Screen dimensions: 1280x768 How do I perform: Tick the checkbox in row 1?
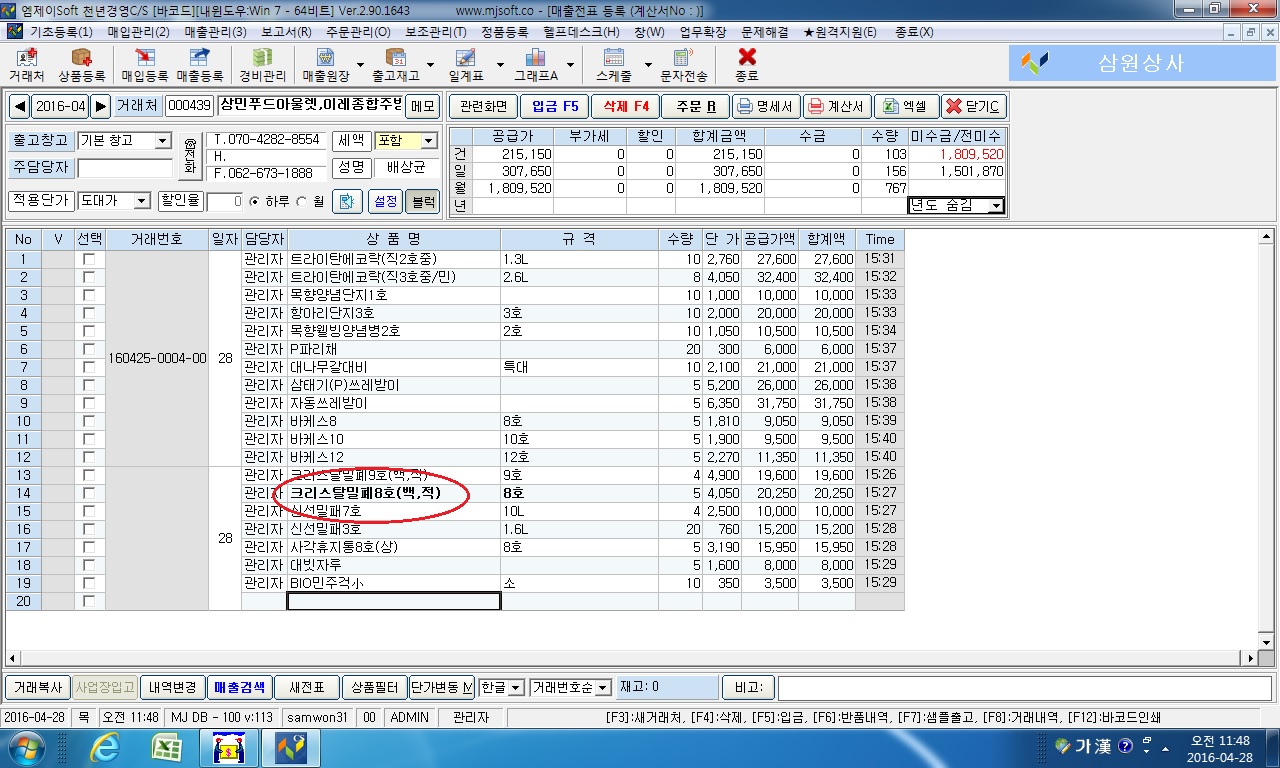coord(89,259)
